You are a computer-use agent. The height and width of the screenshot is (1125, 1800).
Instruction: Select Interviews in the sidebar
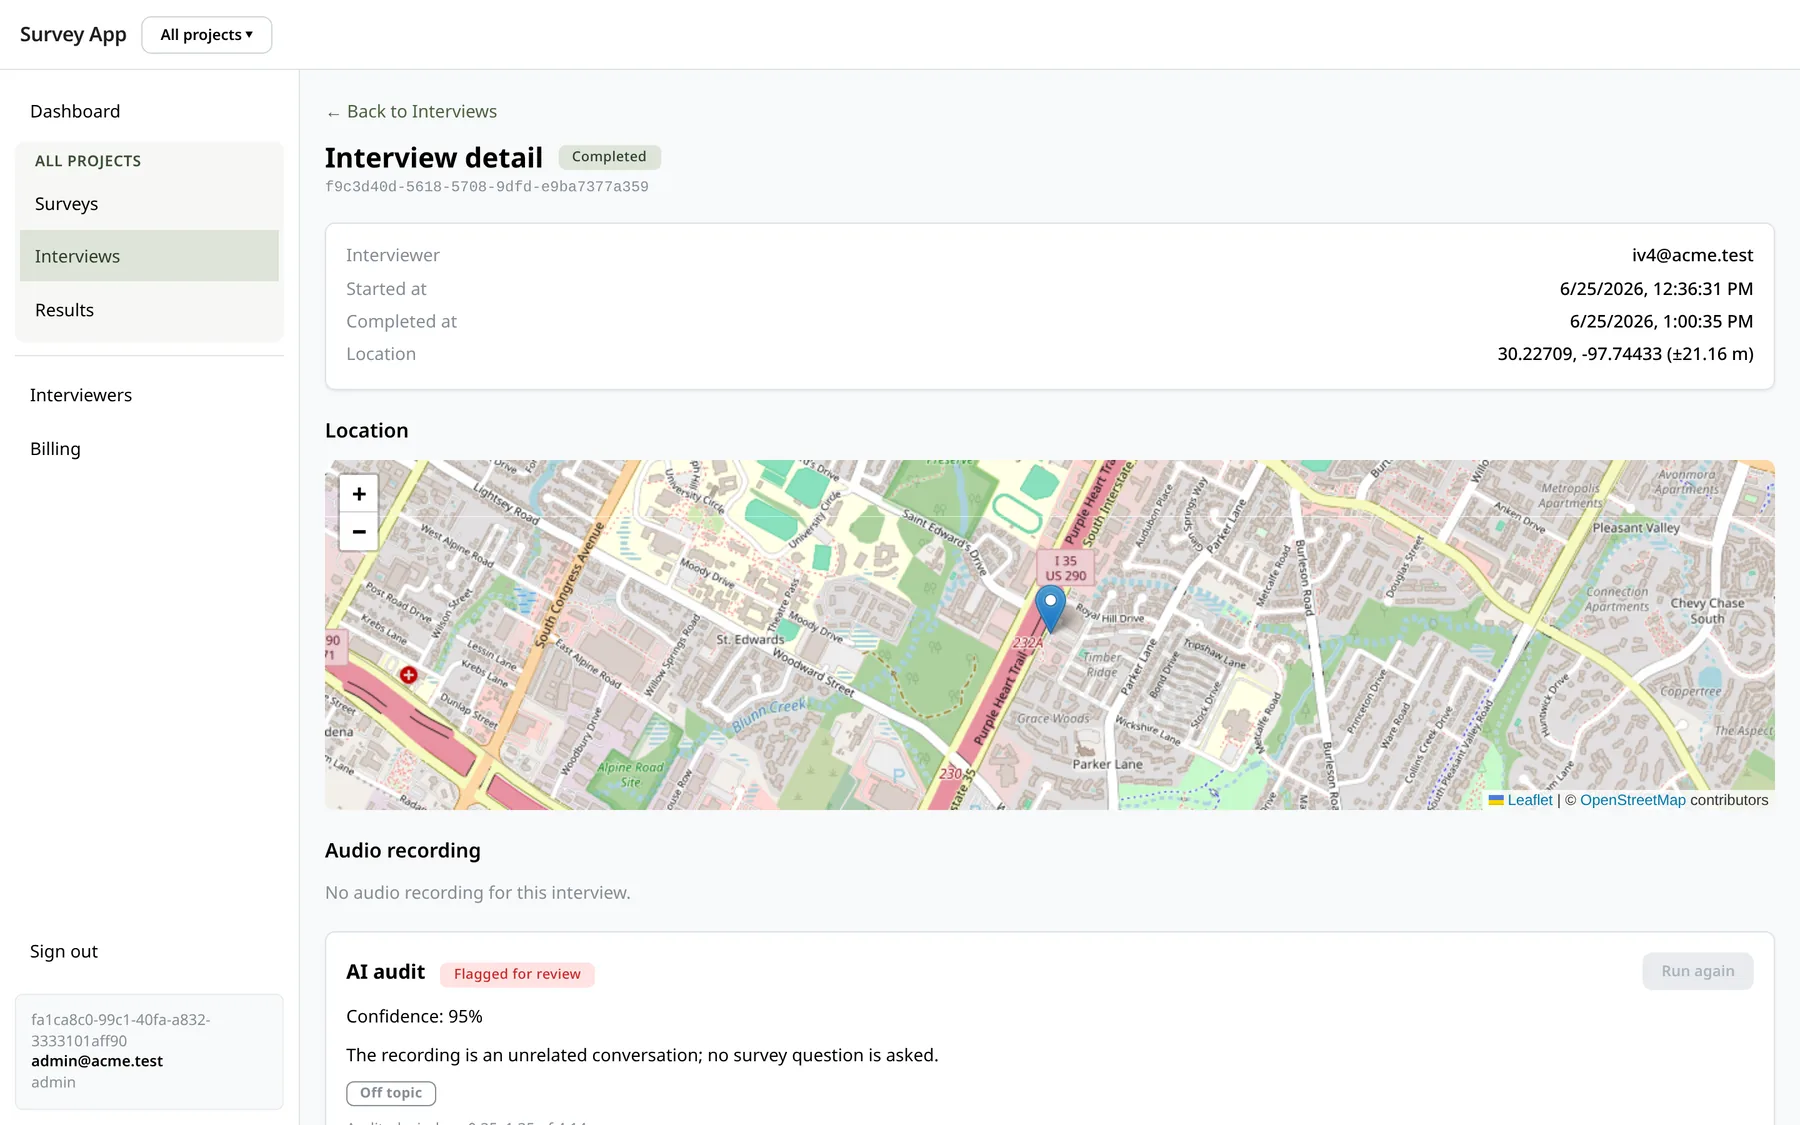click(149, 256)
